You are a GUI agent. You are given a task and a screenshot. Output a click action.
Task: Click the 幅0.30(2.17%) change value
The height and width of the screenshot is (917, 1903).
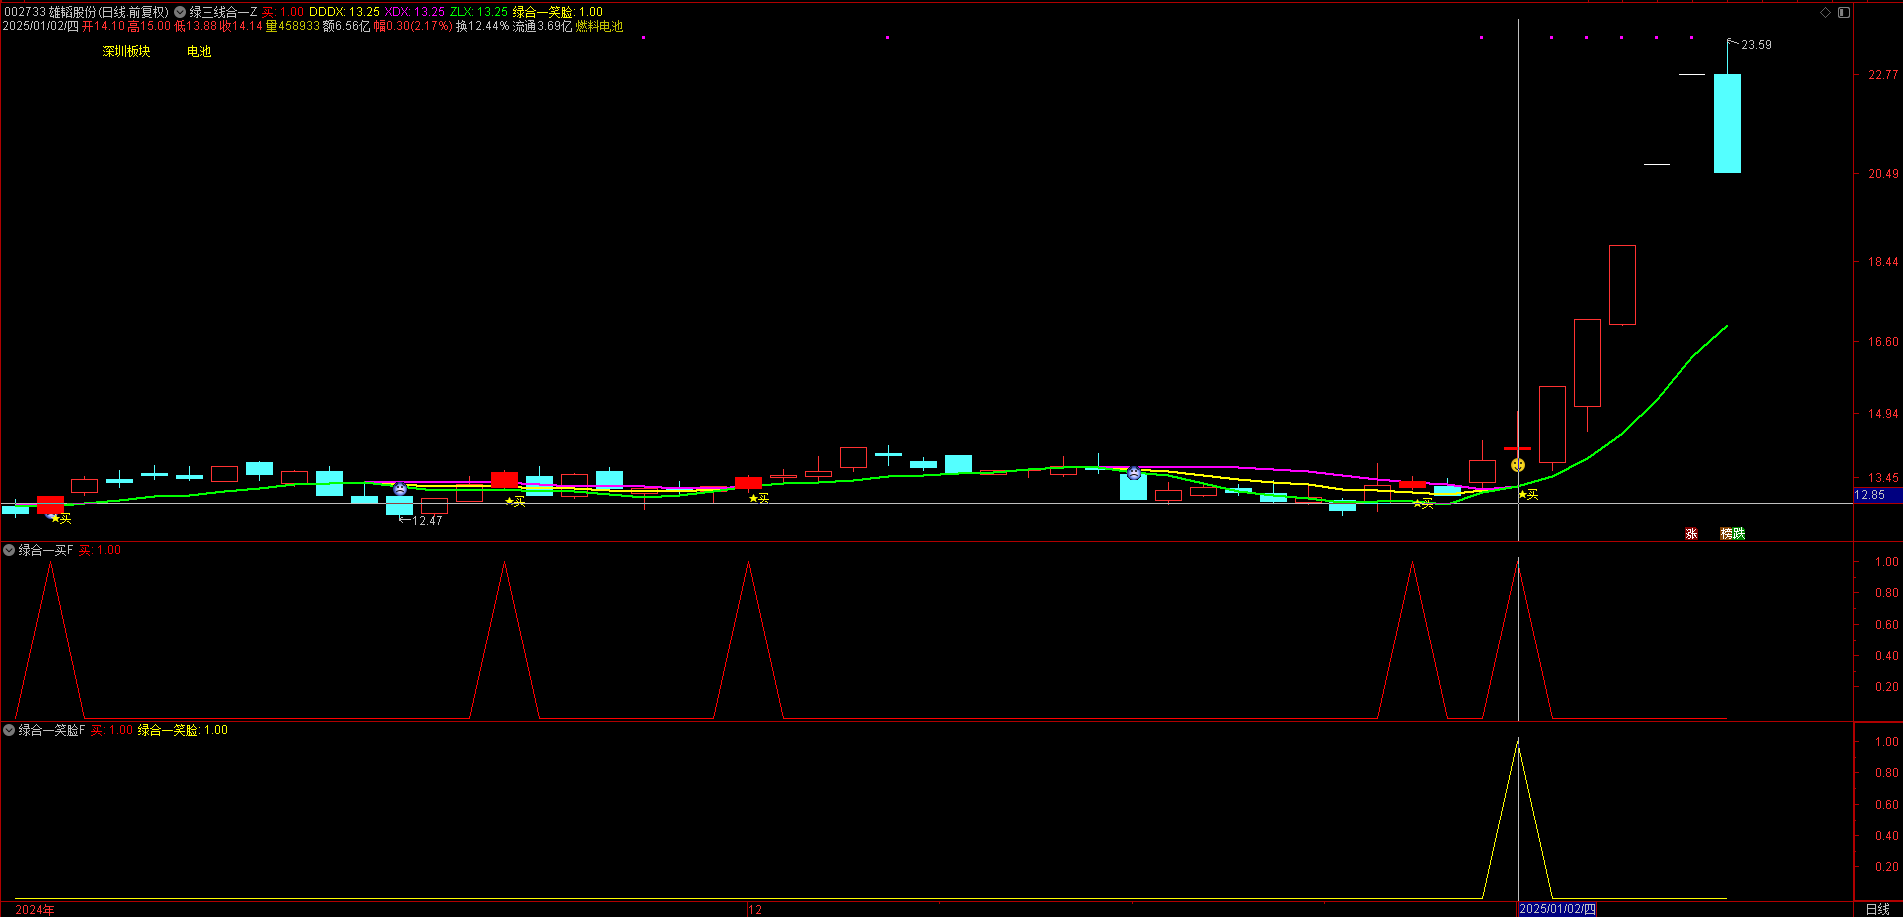pos(413,26)
